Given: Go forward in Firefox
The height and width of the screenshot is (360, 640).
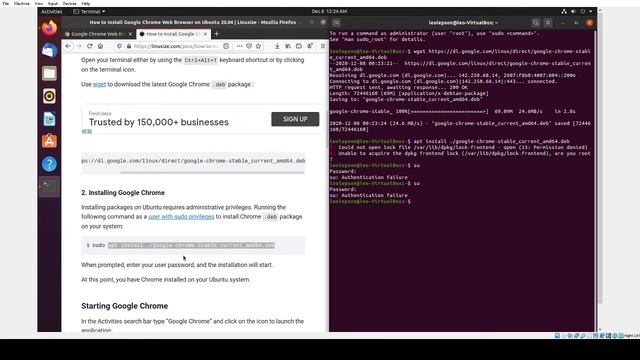Looking at the screenshot, I should click(x=79, y=46).
